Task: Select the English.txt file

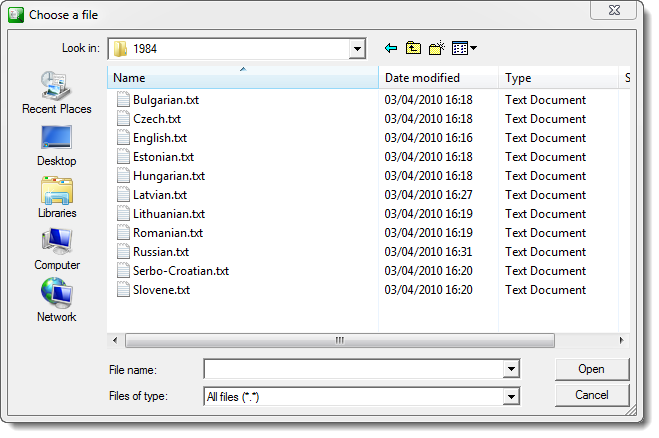Action: [x=159, y=138]
